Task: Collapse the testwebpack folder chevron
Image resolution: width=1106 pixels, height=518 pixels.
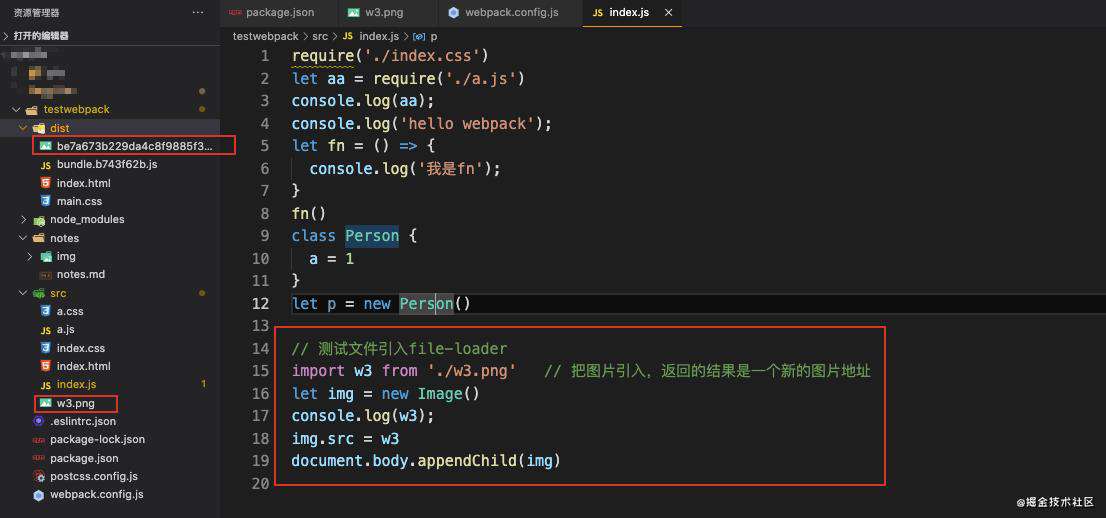Action: click(x=16, y=109)
